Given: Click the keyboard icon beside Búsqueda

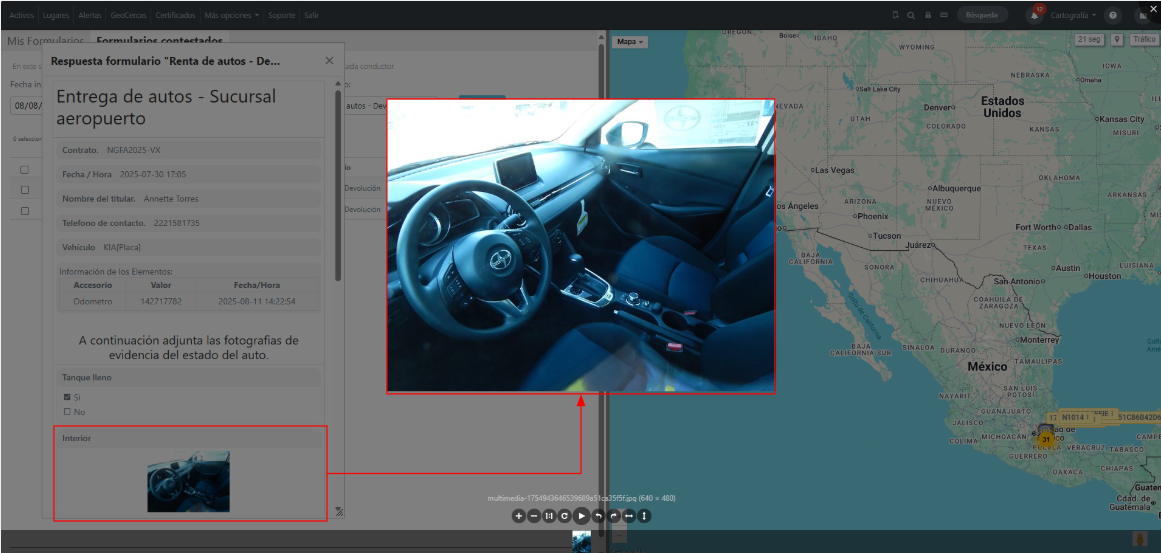Looking at the screenshot, I should (x=944, y=15).
